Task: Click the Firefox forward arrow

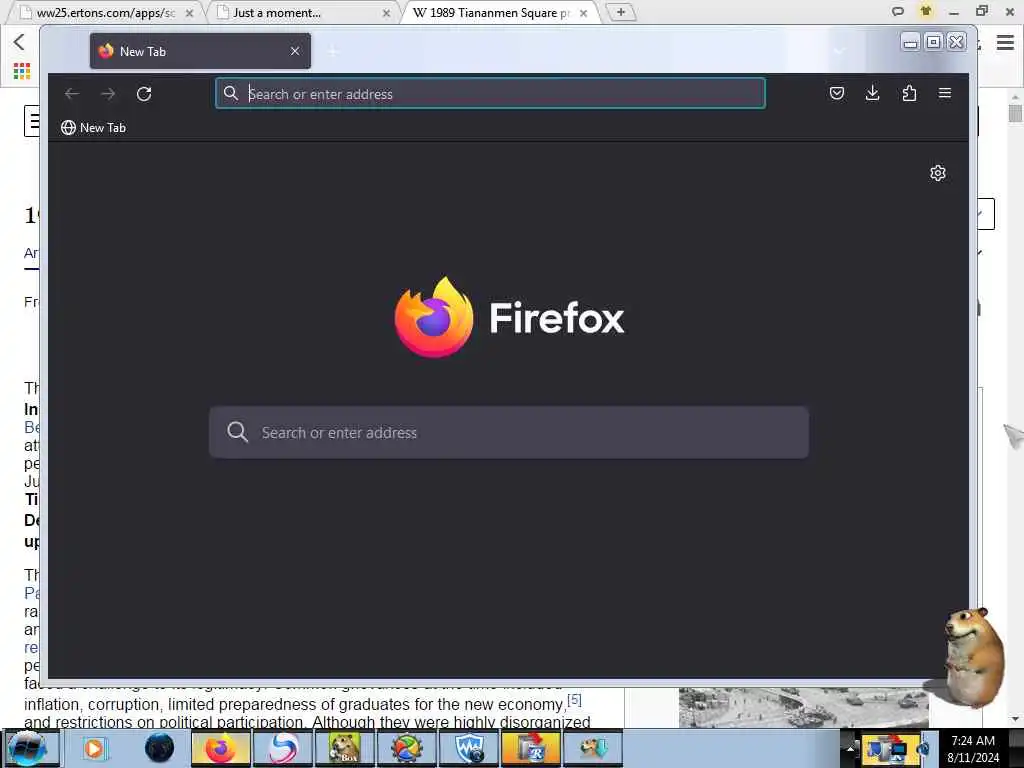Action: (x=108, y=94)
